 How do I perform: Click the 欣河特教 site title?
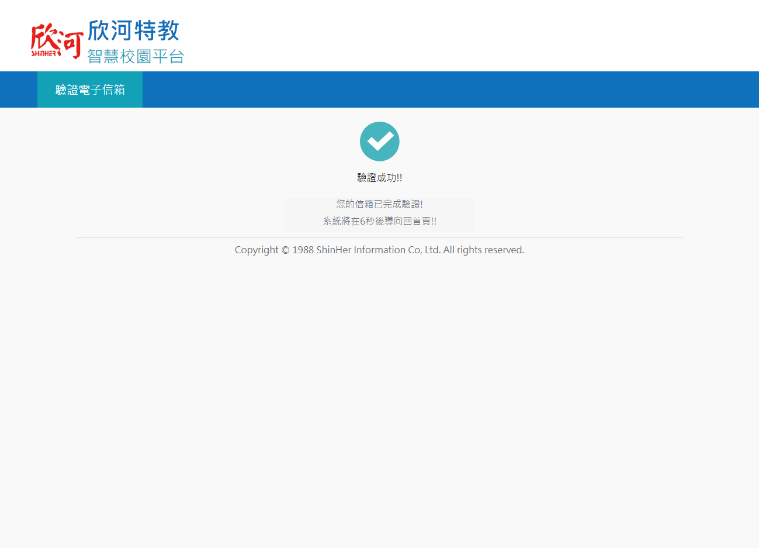(133, 30)
